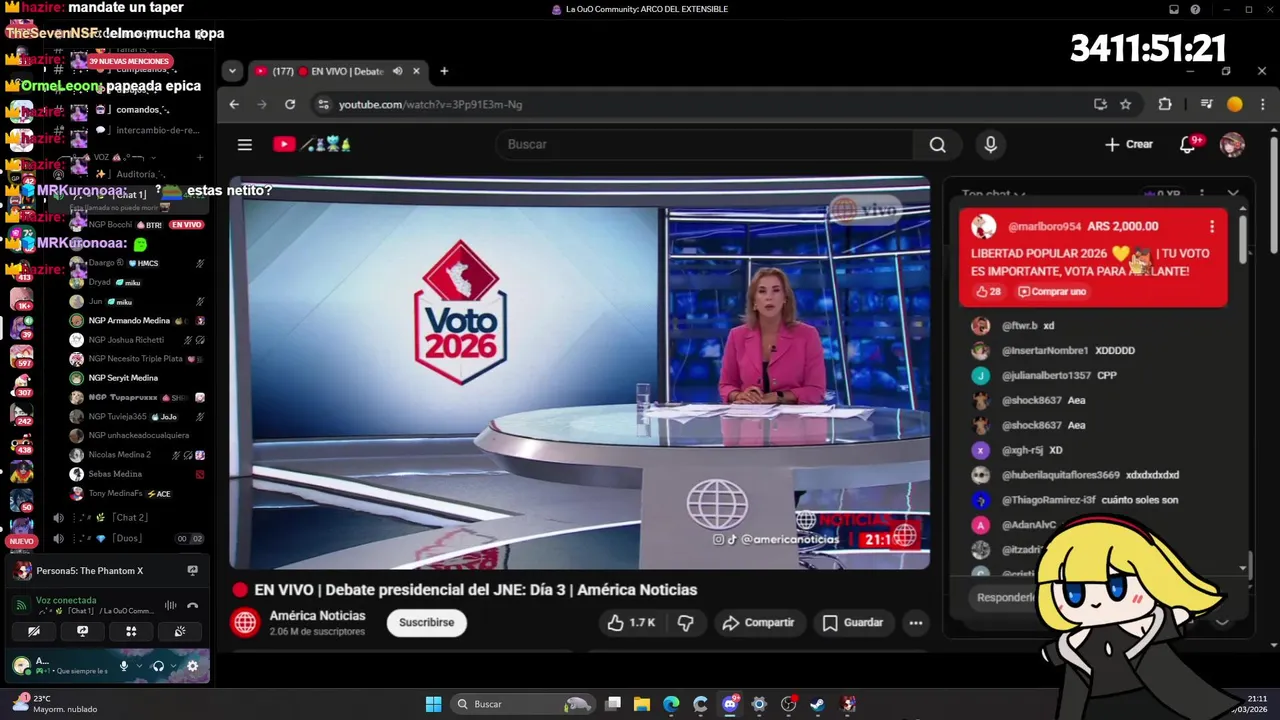This screenshot has height=720, width=1280.
Task: Click Comprar uno on Super Chat
Action: (x=1052, y=292)
